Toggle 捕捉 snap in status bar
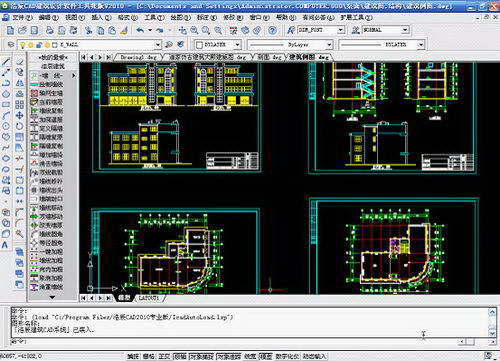 pyautogui.click(x=133, y=357)
